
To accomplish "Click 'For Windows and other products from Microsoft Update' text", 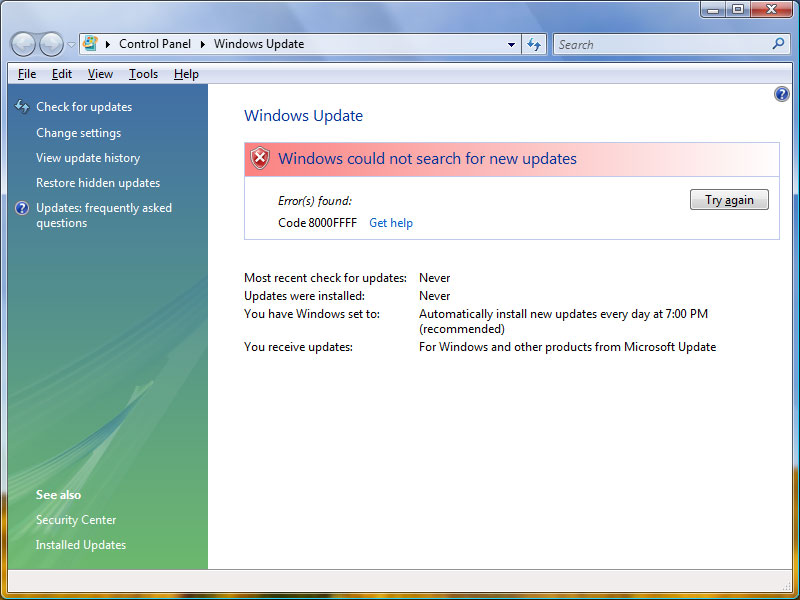I will pos(567,346).
